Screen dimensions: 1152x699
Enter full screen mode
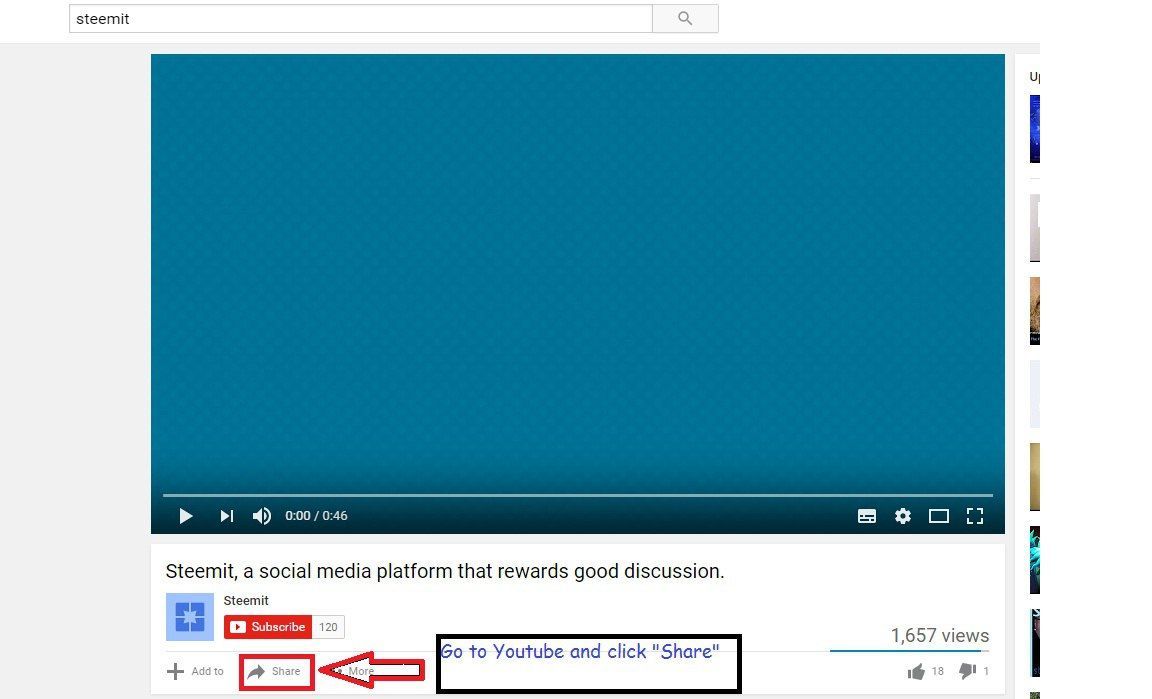tap(975, 516)
